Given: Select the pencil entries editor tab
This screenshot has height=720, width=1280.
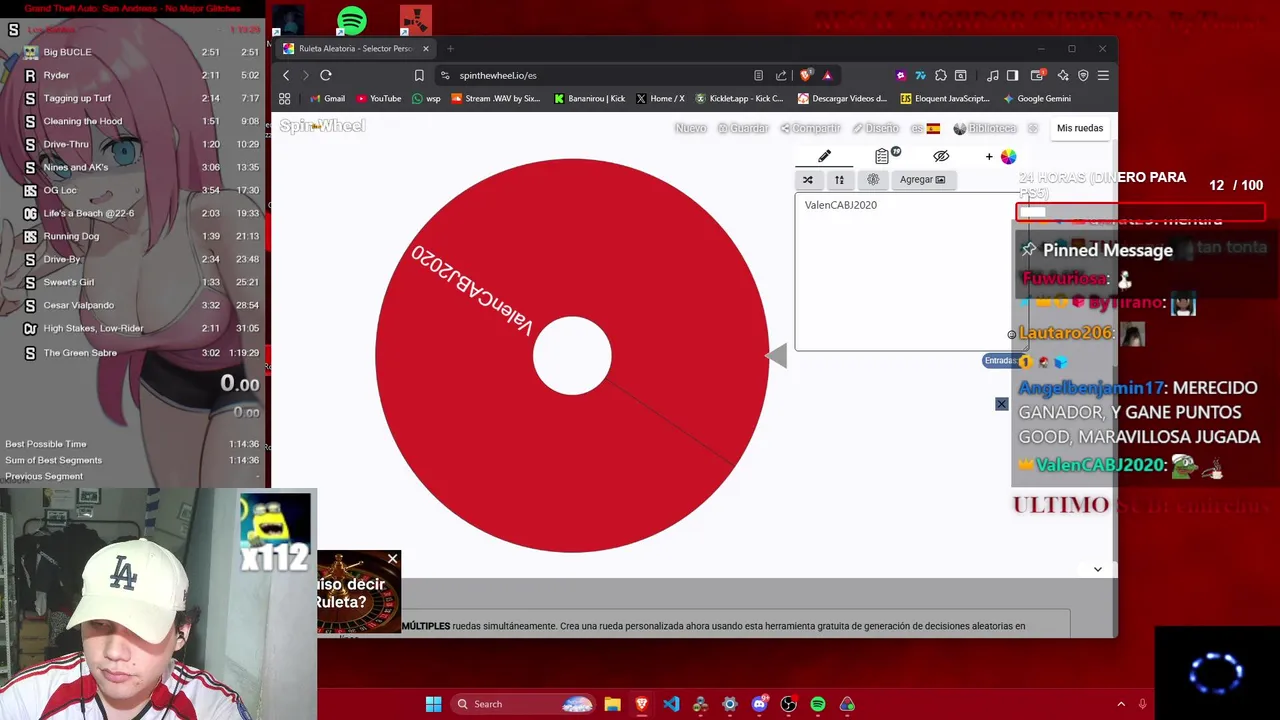Looking at the screenshot, I should click(x=824, y=156).
